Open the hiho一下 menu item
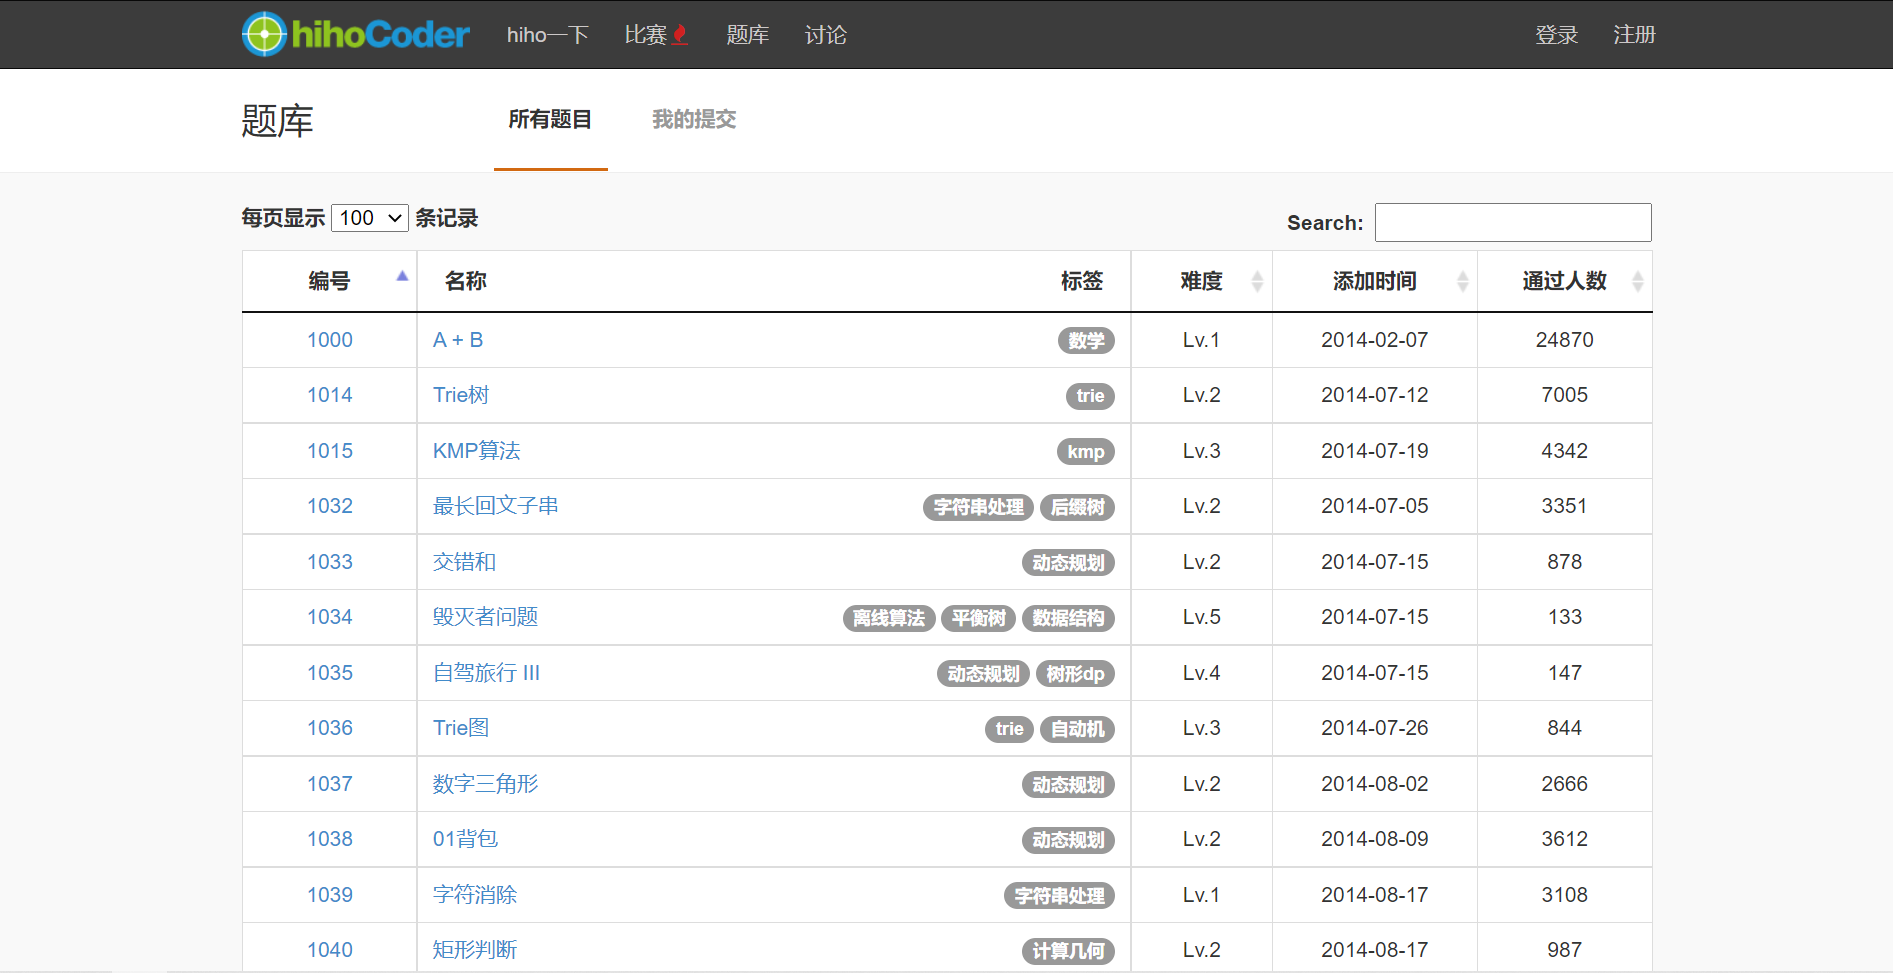Image resolution: width=1893 pixels, height=973 pixels. coord(547,34)
